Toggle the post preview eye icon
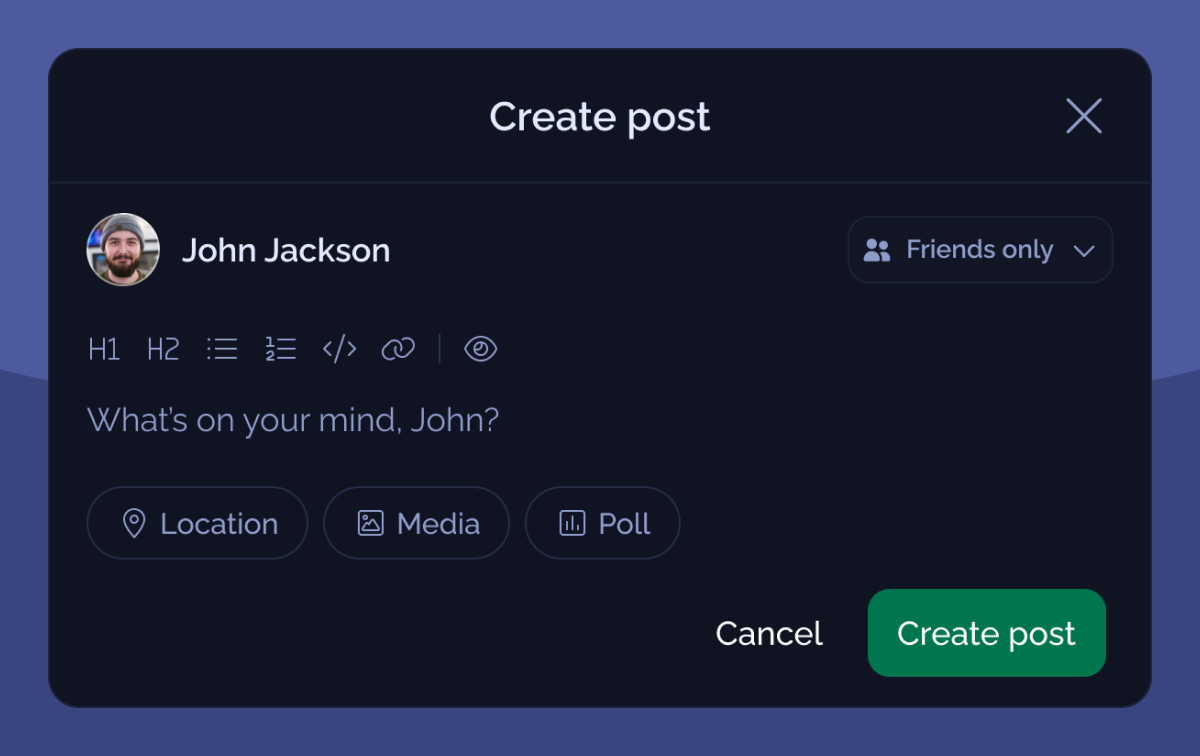 tap(481, 349)
